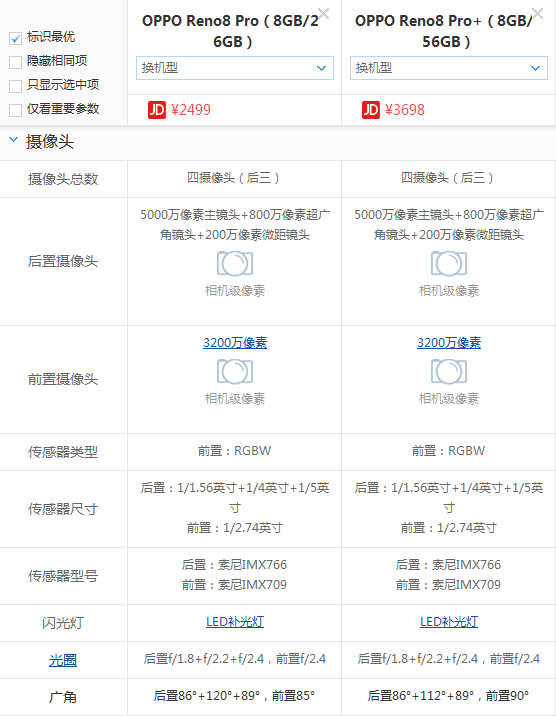The width and height of the screenshot is (556, 716).
Task: Click LED补光灯 link for Reno8 Pro
Action: (x=235, y=622)
